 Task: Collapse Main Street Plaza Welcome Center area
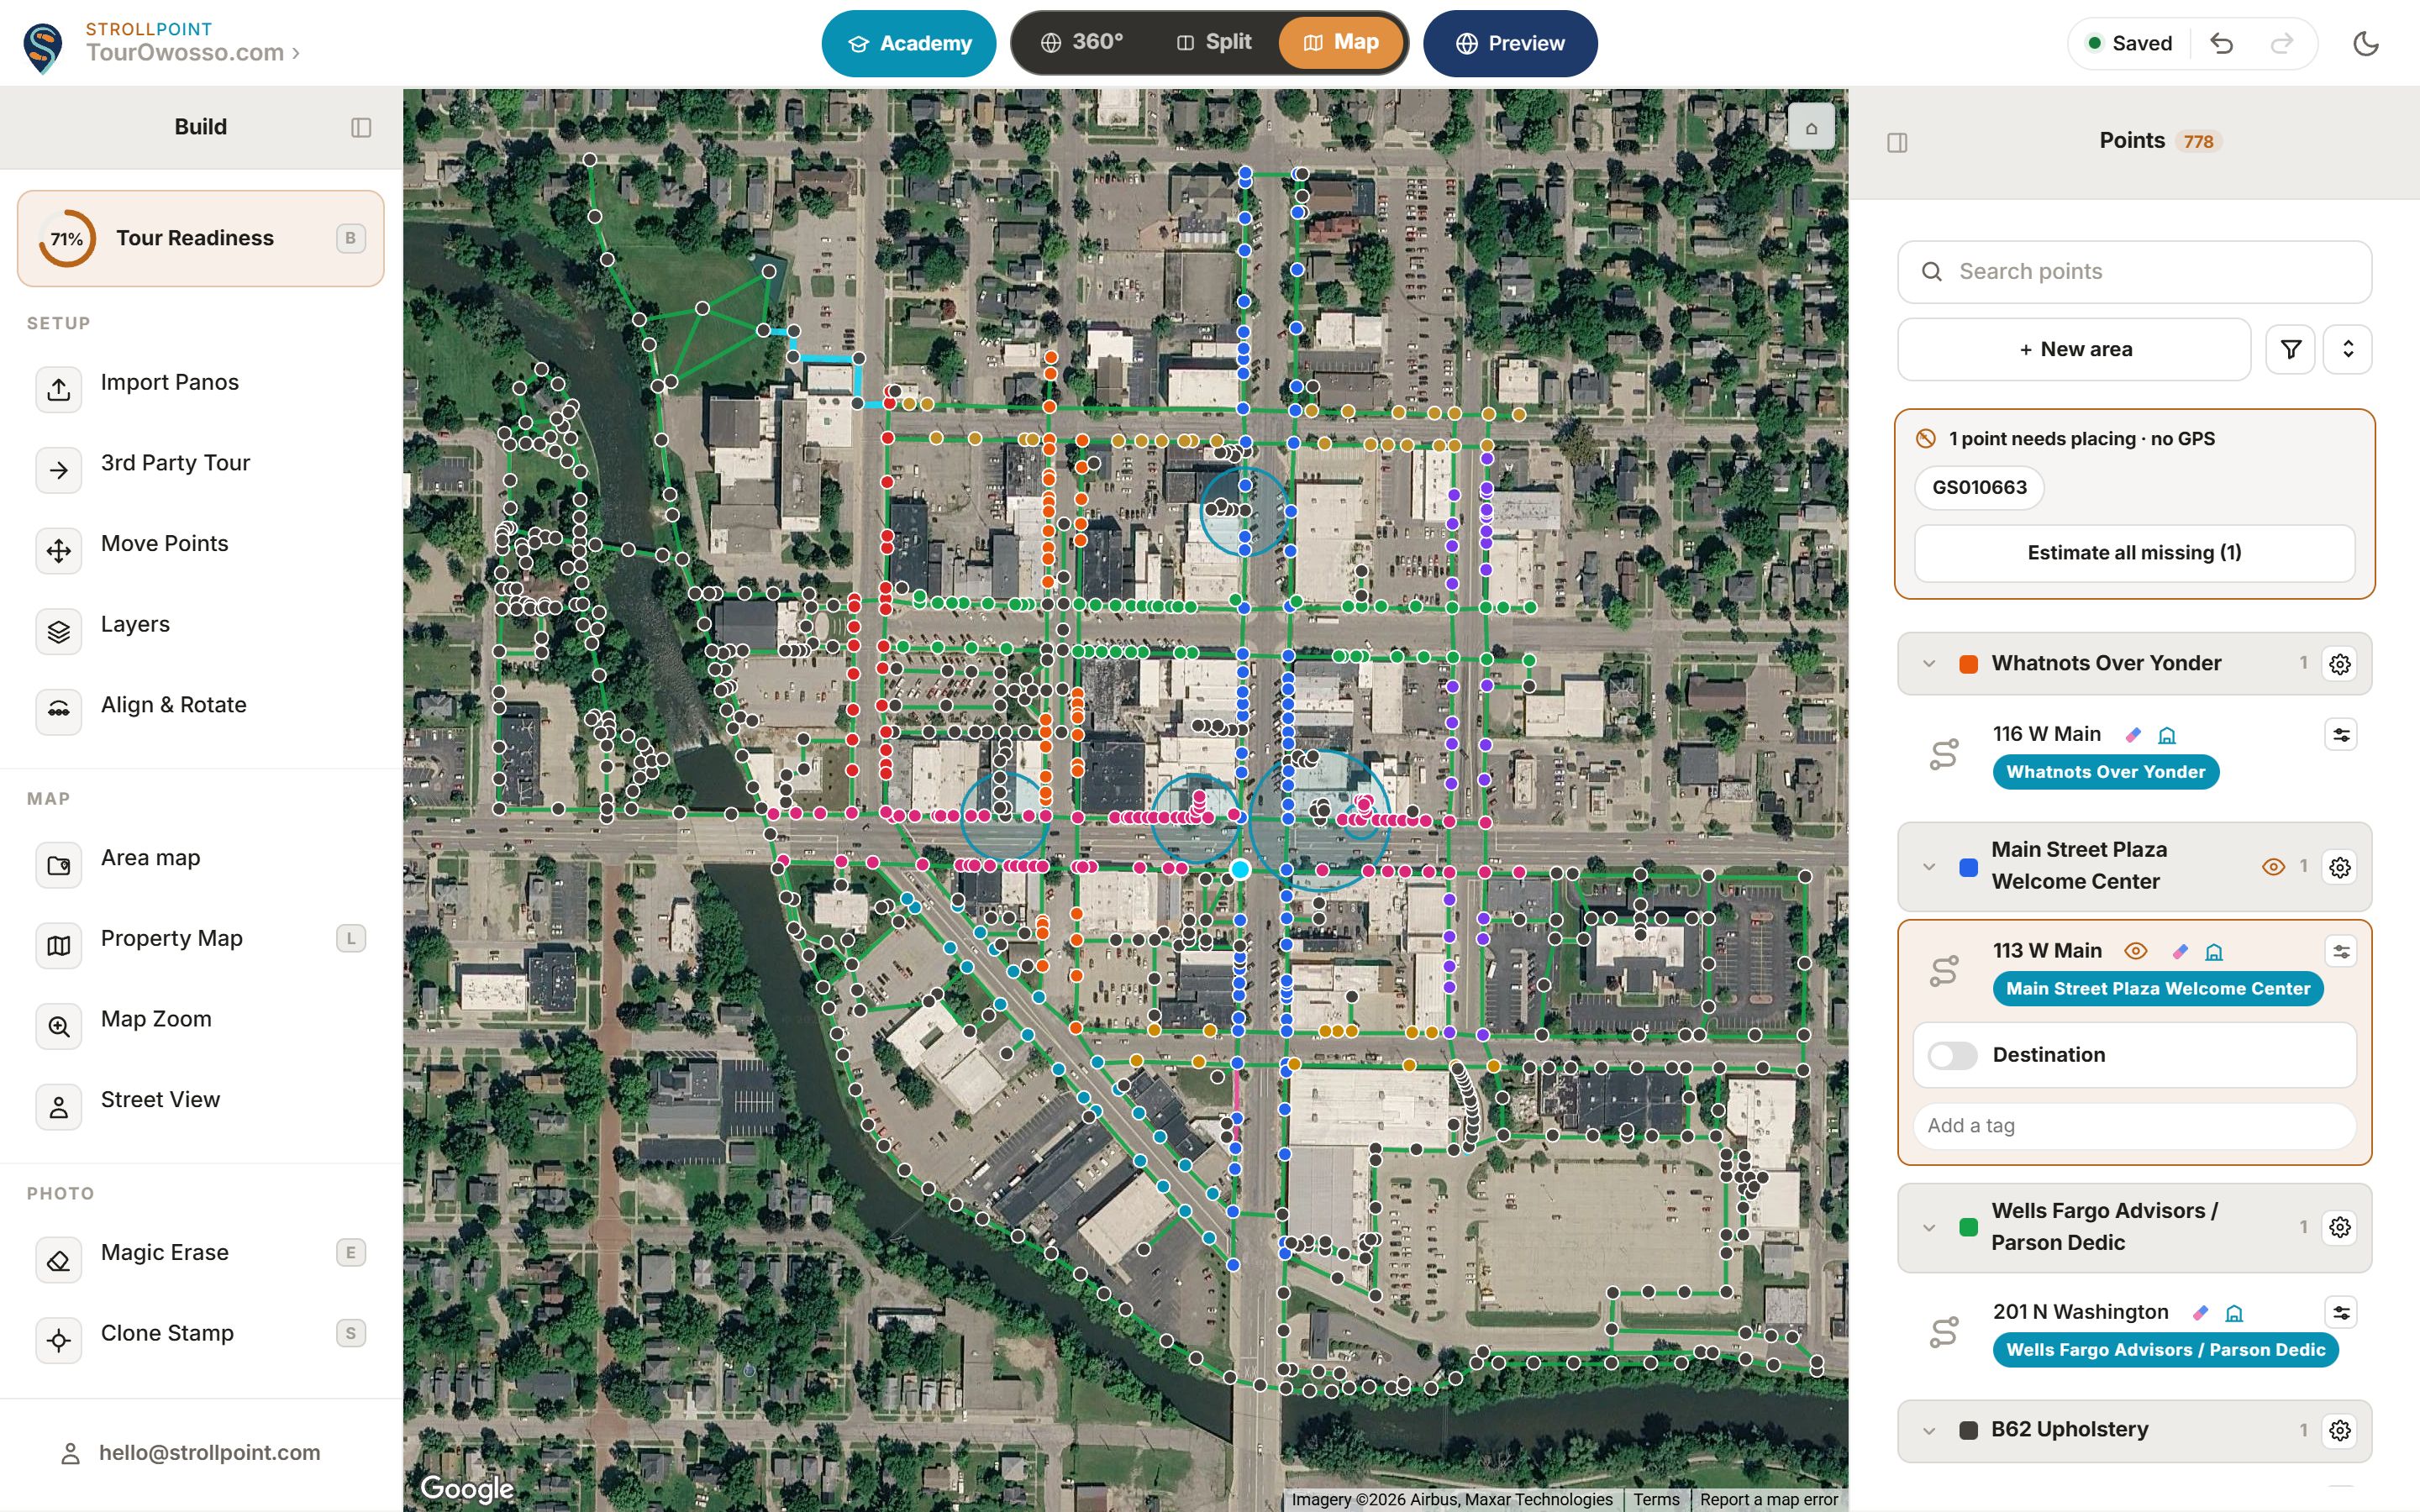(x=1929, y=867)
